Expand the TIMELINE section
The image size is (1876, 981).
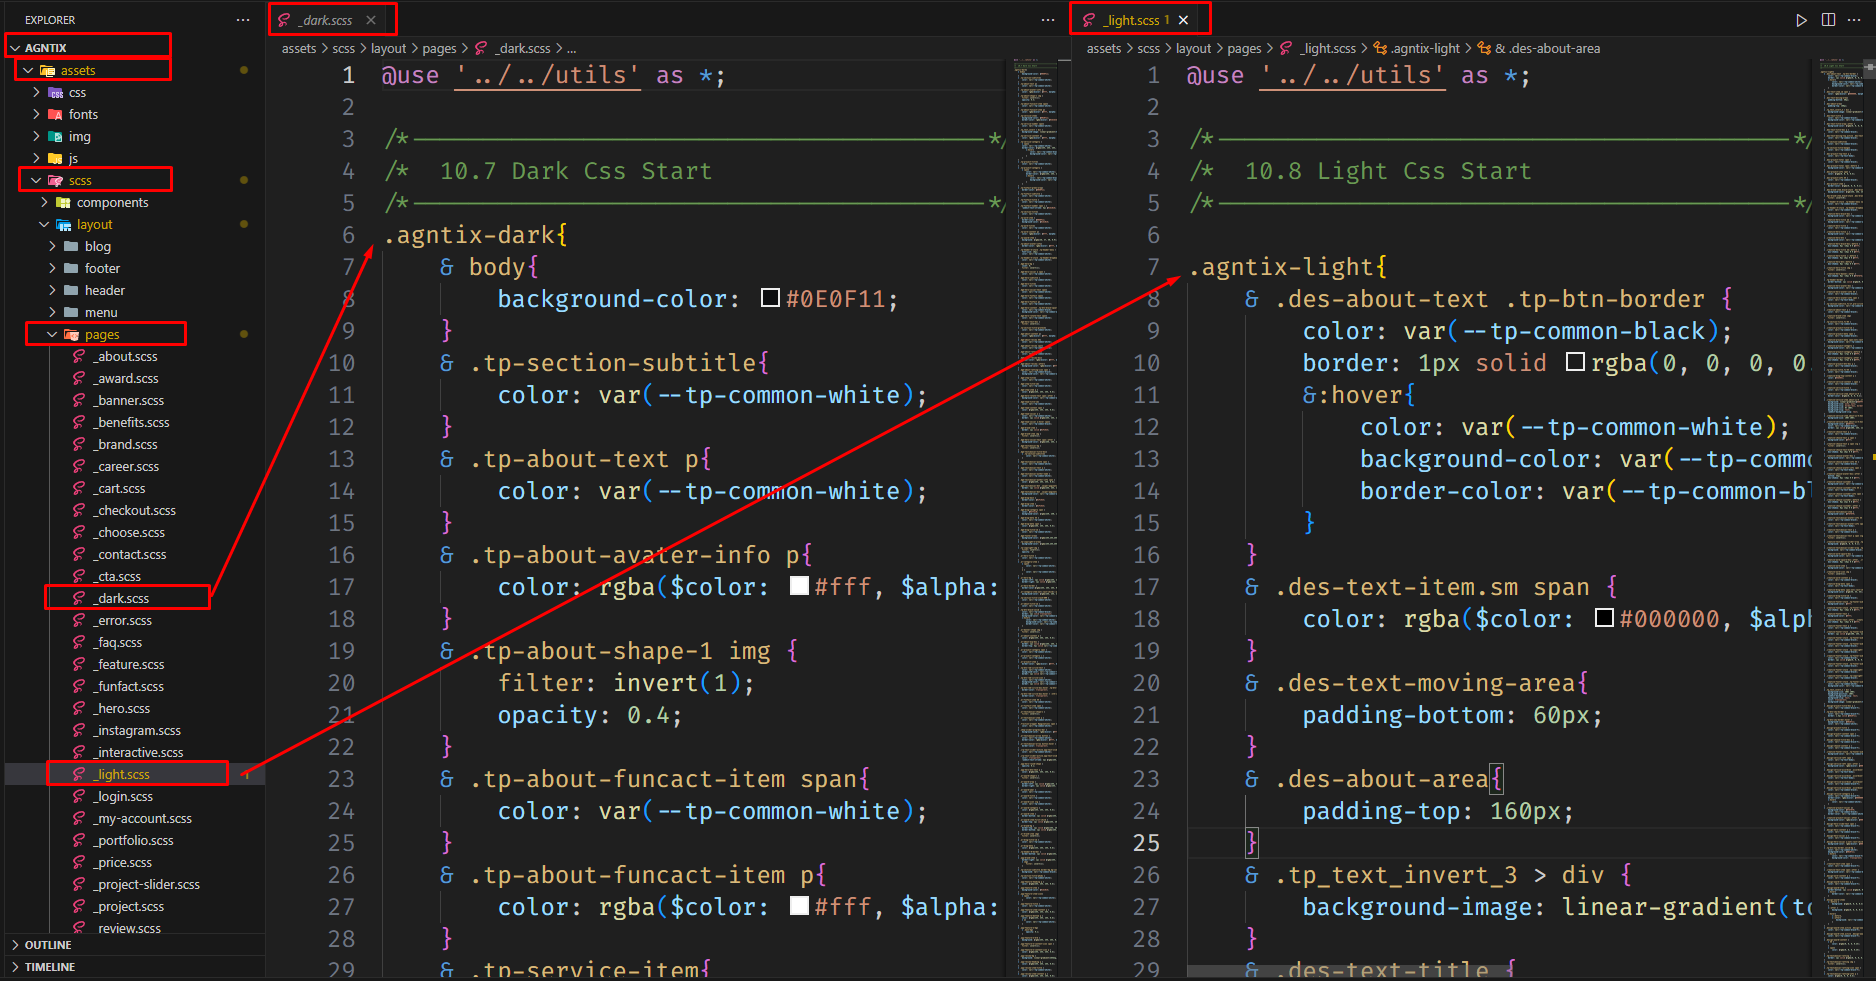pyautogui.click(x=50, y=967)
